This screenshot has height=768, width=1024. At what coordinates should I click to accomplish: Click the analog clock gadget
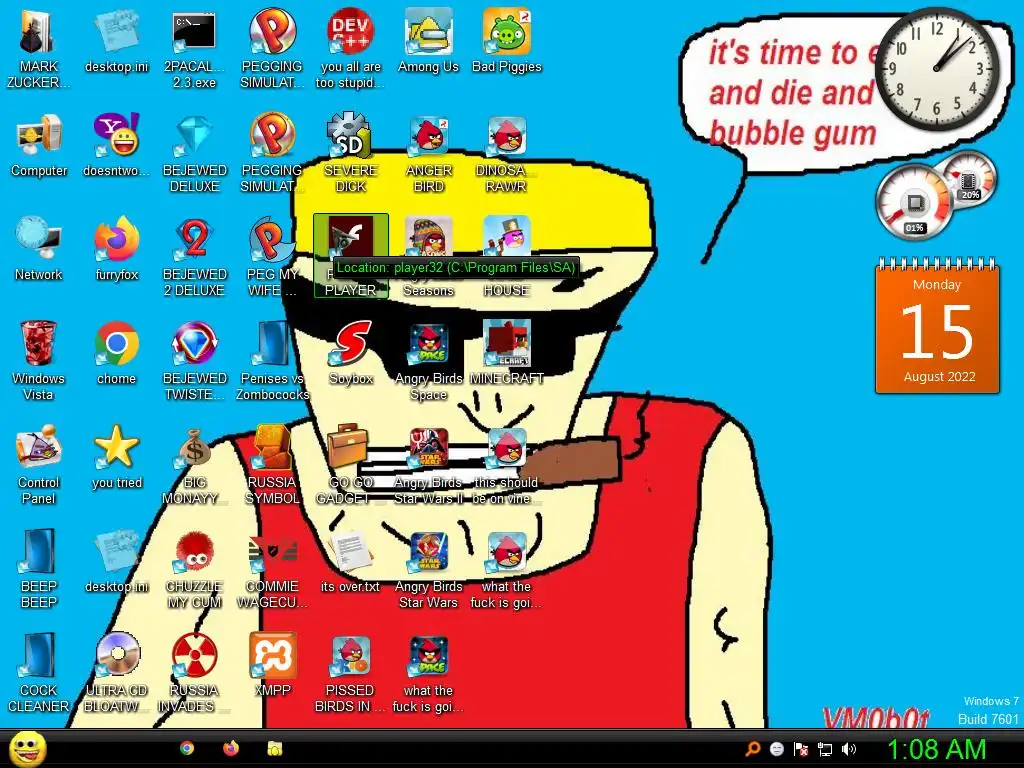point(936,69)
